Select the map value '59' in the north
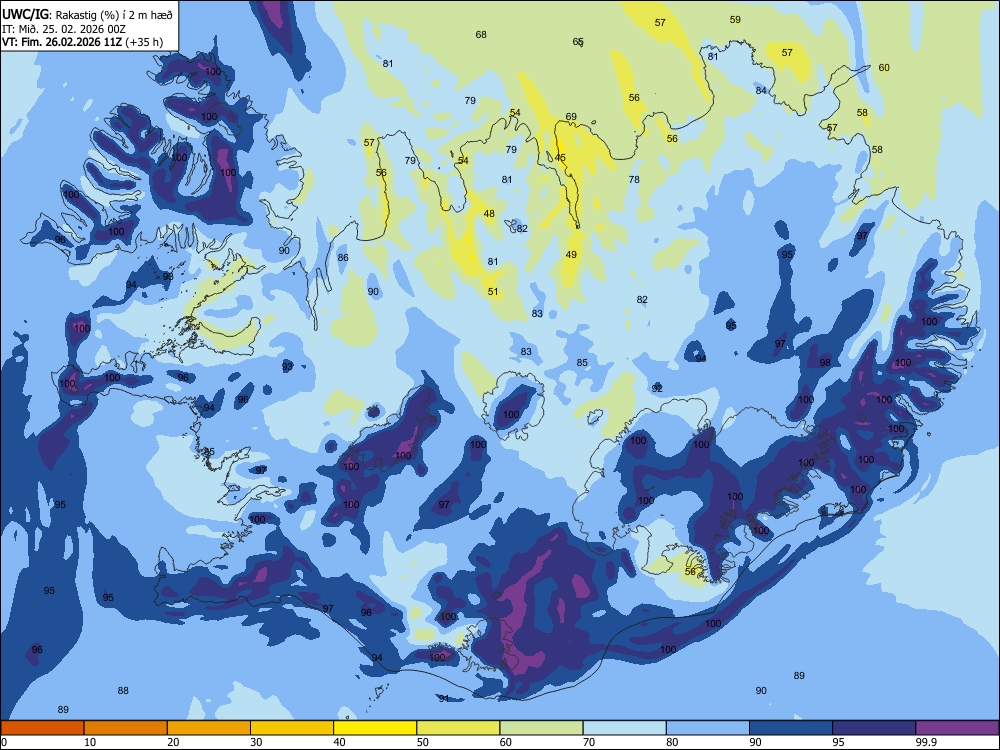This screenshot has width=1000, height=750. point(735,20)
